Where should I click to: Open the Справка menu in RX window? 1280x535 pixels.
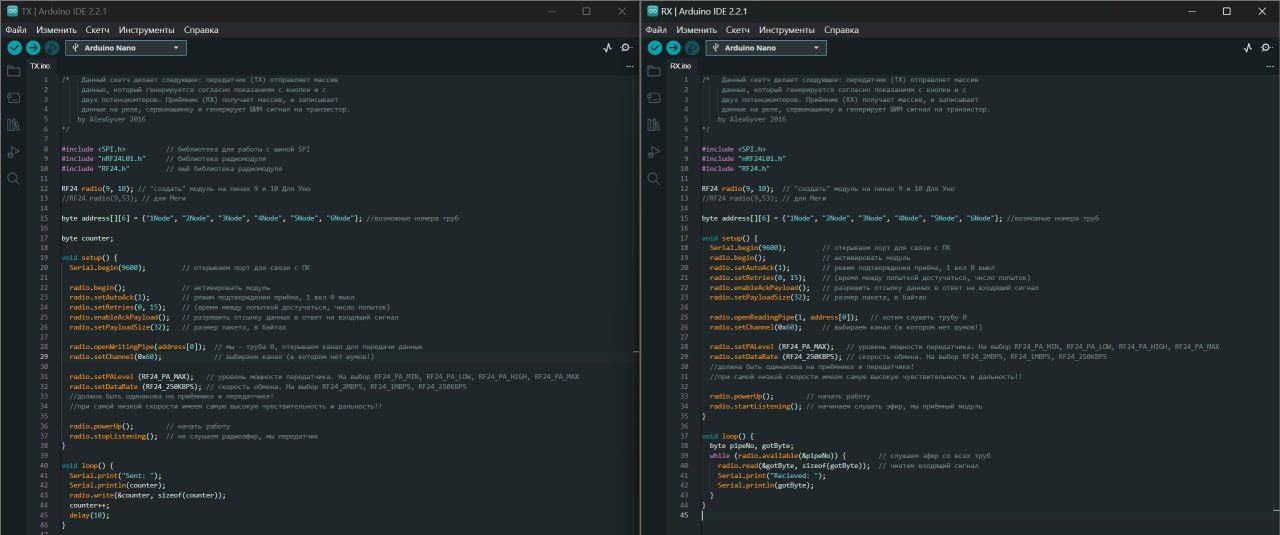[841, 30]
